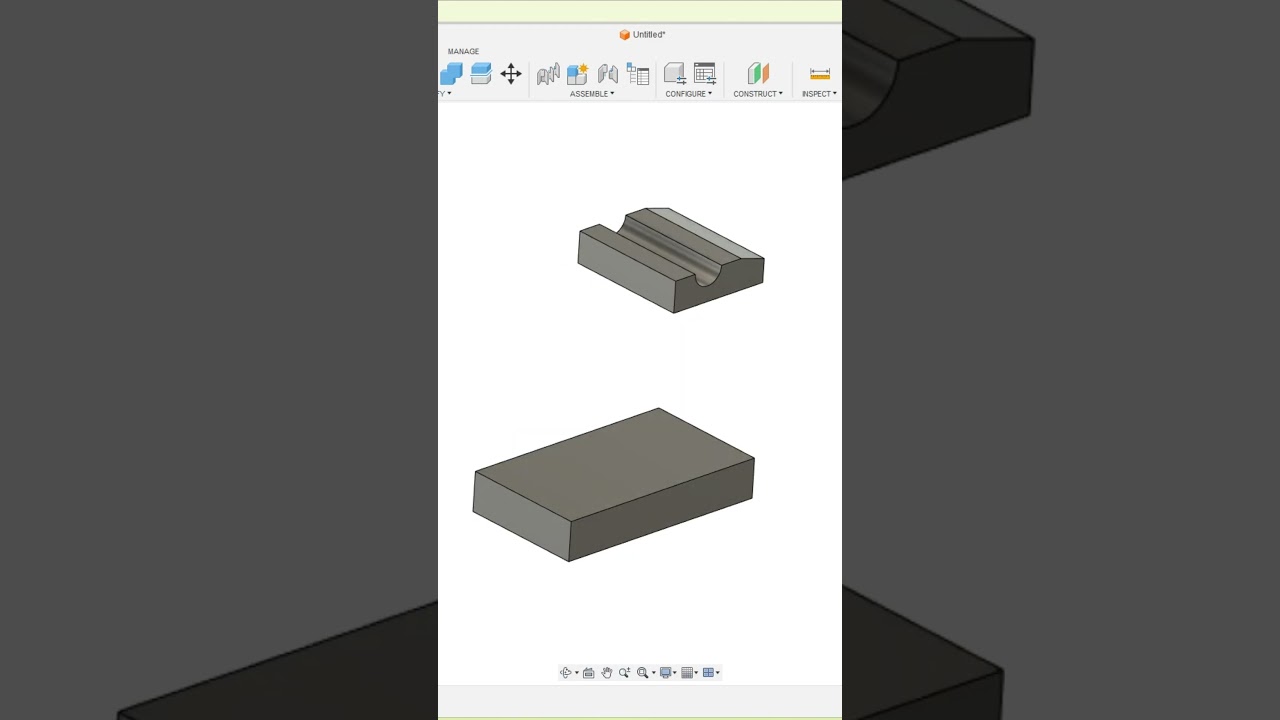The image size is (1280, 720).
Task: Expand the INSPECT dropdown menu
Action: point(819,94)
